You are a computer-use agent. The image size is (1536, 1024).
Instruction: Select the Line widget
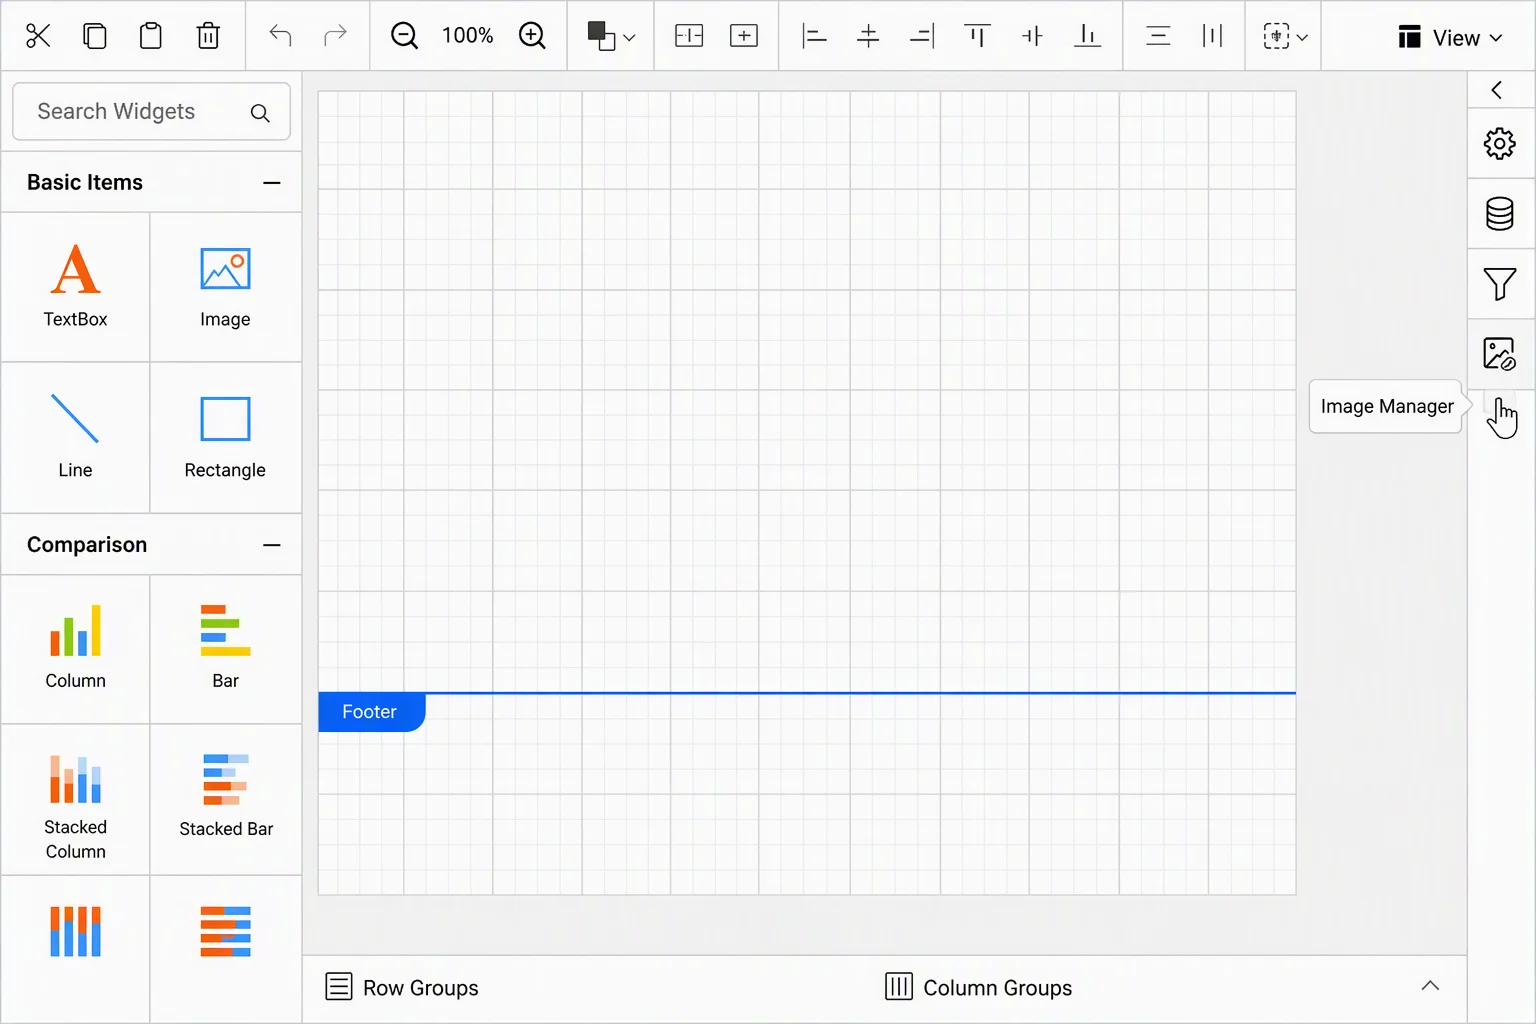(75, 437)
